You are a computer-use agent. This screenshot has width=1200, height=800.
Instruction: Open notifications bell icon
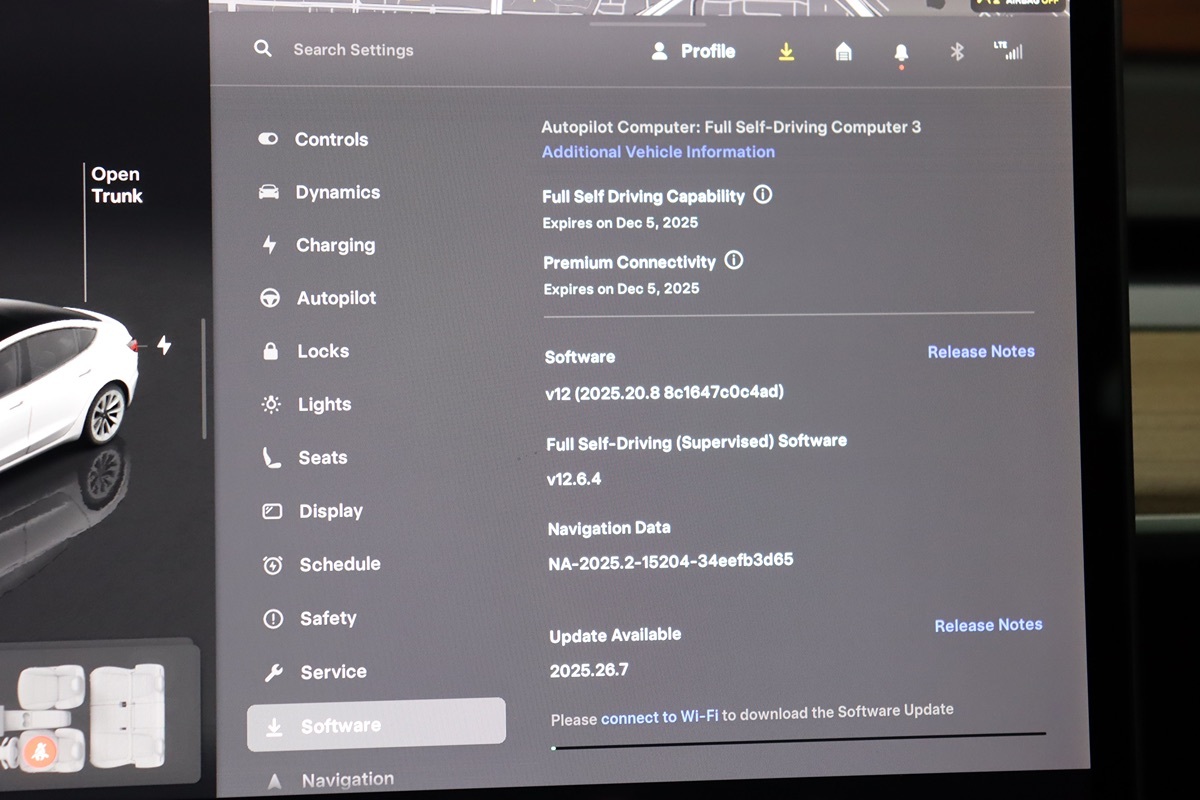pyautogui.click(x=901, y=53)
